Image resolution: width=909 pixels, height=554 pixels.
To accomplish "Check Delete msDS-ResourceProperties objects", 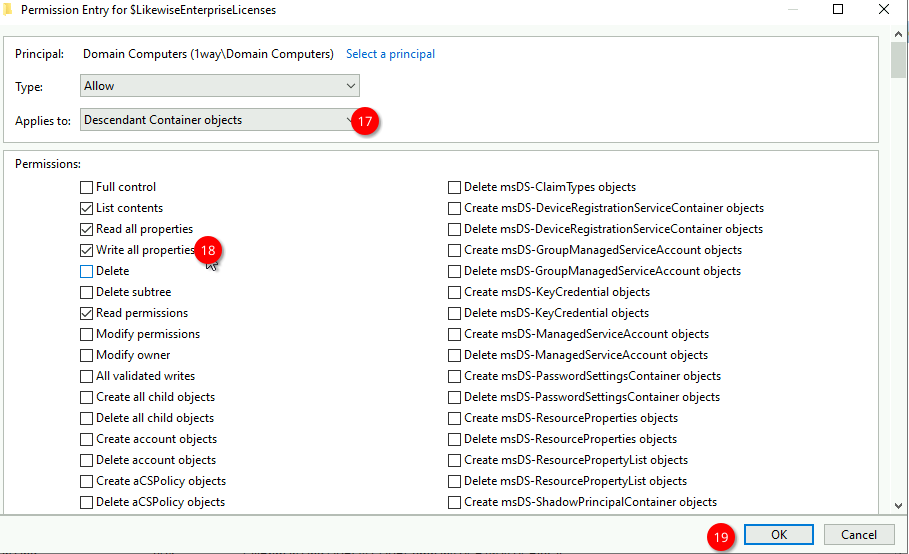I will tap(454, 439).
